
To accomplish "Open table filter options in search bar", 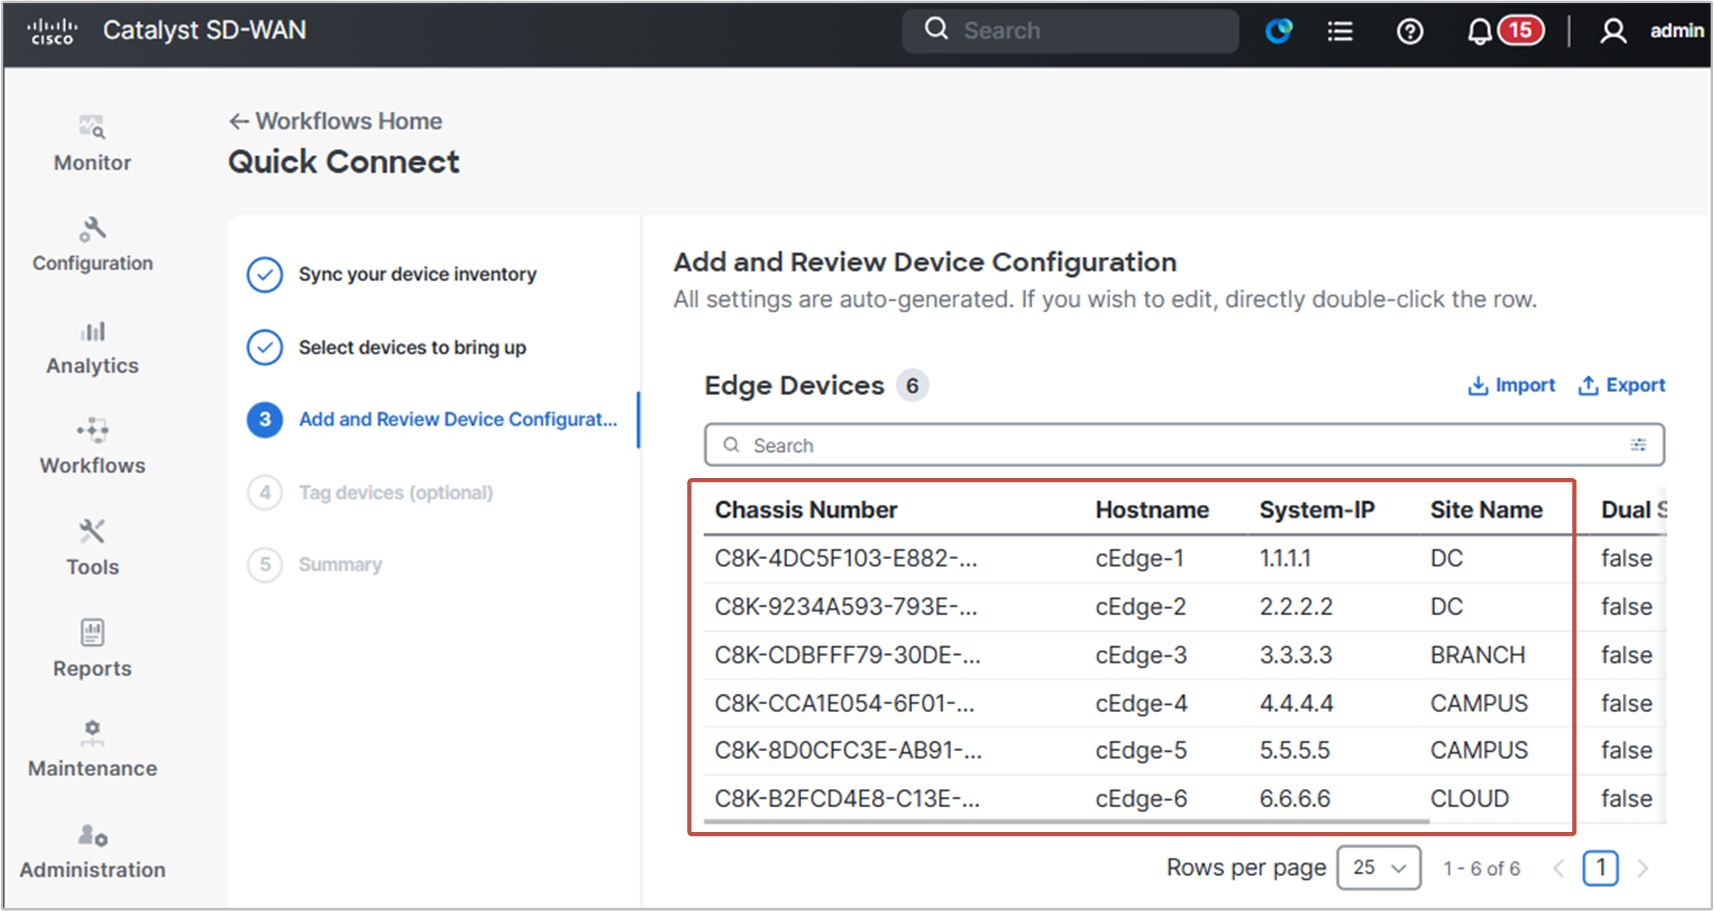I will [1638, 445].
